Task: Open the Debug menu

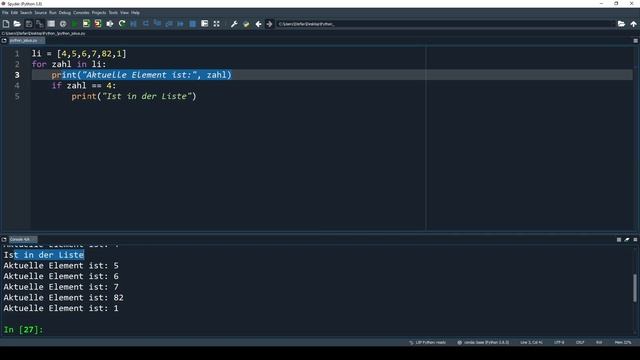Action: (64, 13)
